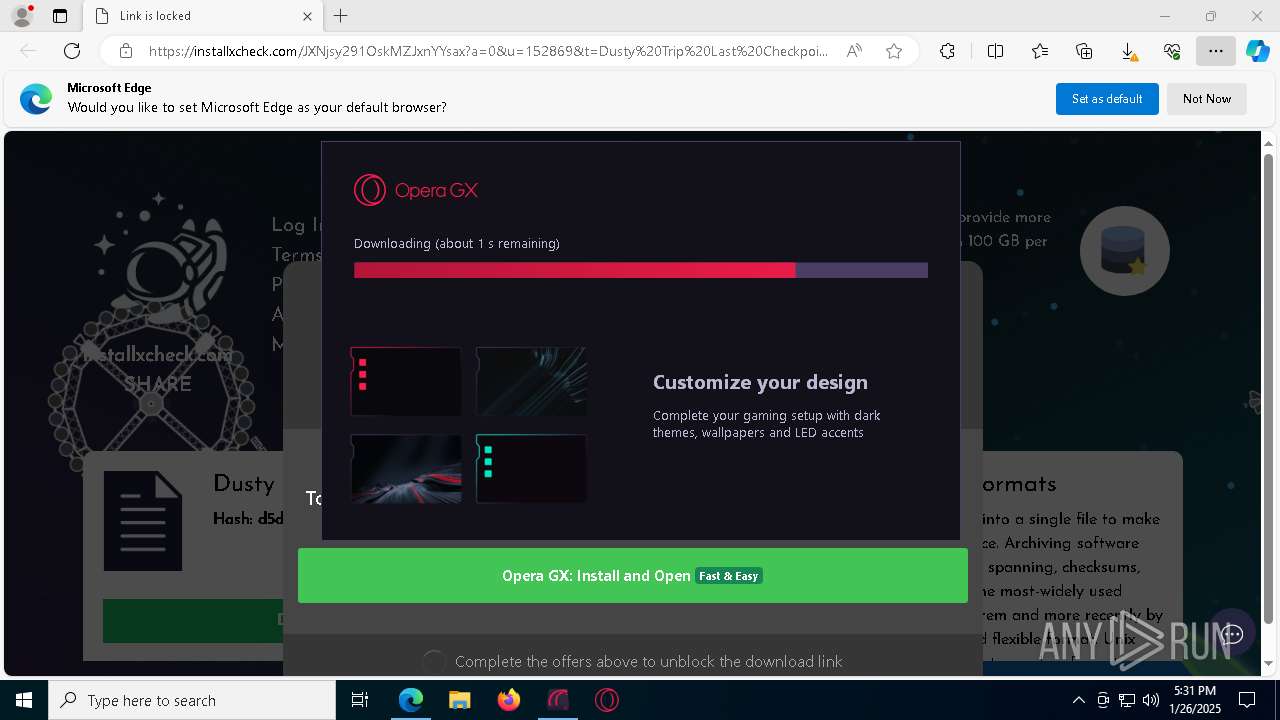Open volume control in system tray
The image size is (1280, 720).
(1151, 700)
